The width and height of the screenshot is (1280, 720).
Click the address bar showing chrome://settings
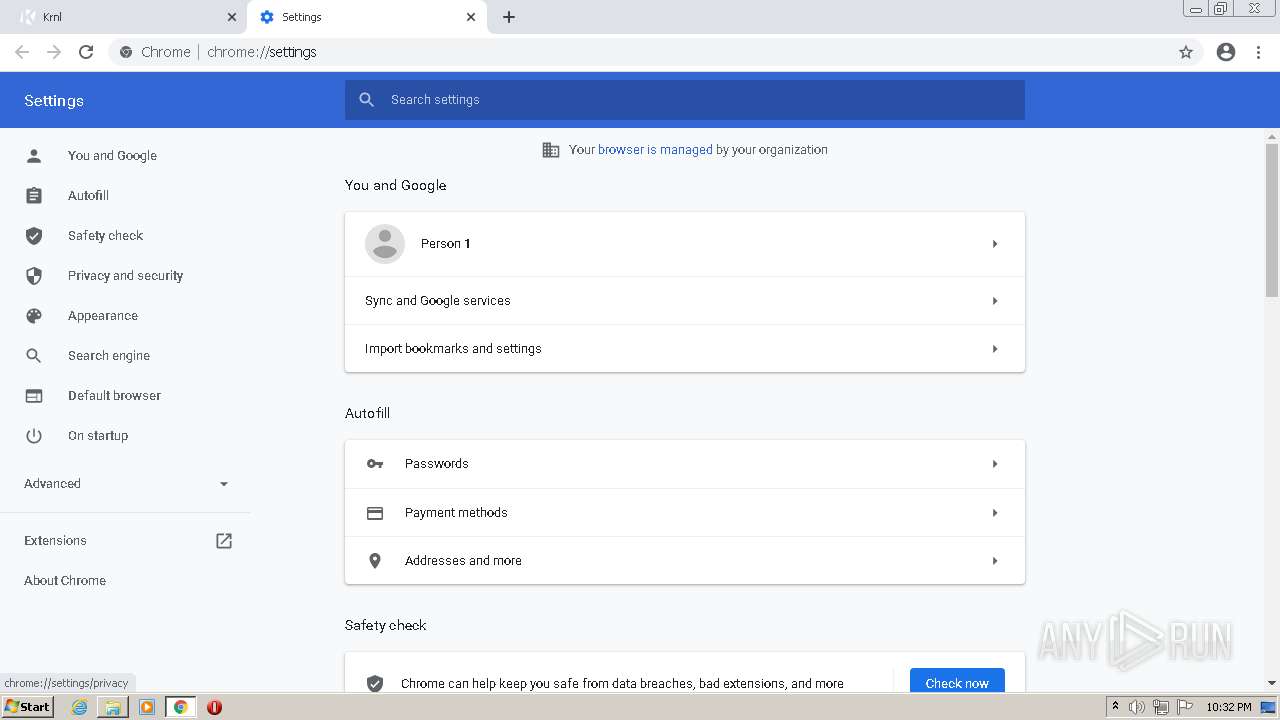point(640,52)
